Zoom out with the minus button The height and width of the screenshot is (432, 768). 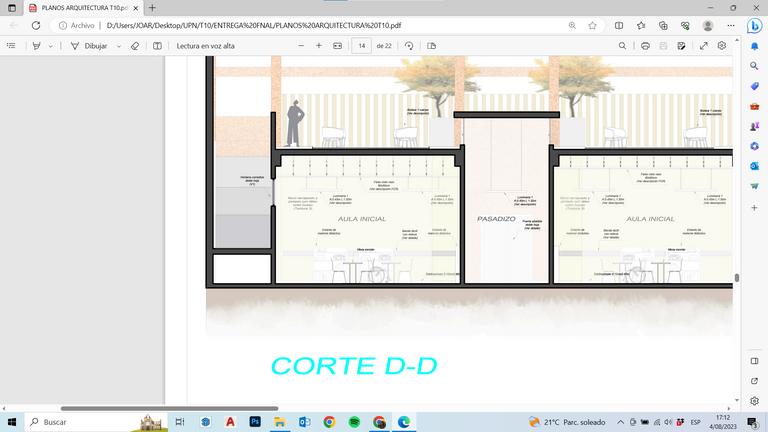(301, 46)
